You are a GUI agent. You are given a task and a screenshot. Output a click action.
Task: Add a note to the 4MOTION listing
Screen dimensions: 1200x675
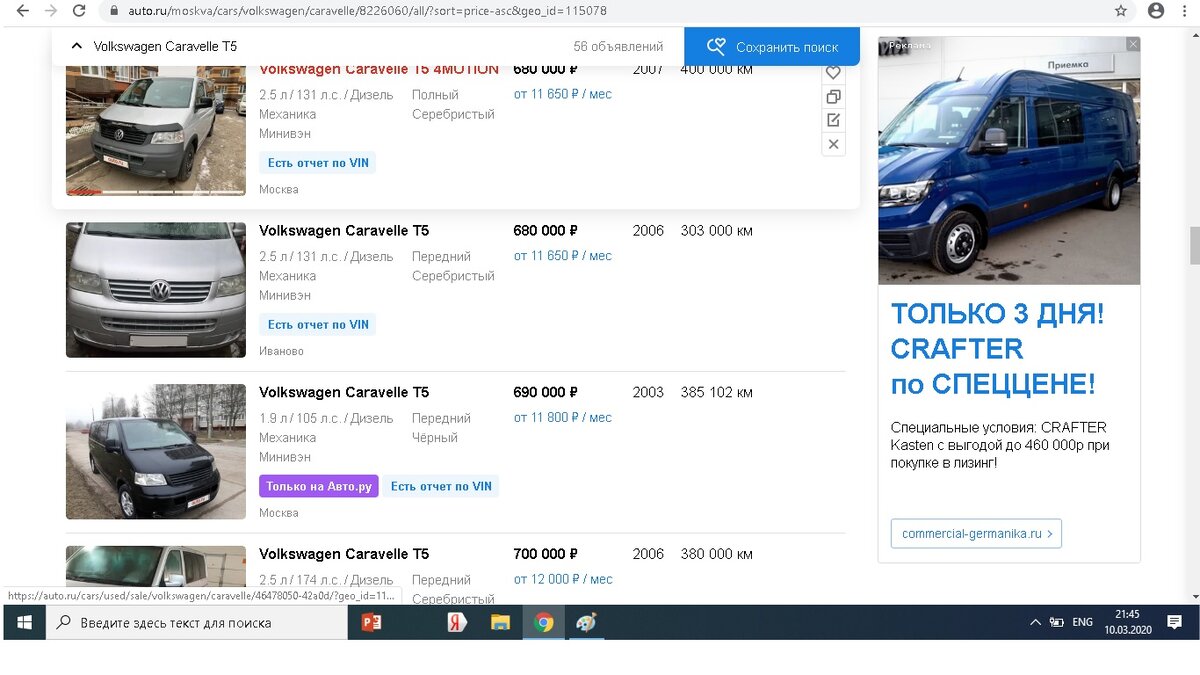833,120
